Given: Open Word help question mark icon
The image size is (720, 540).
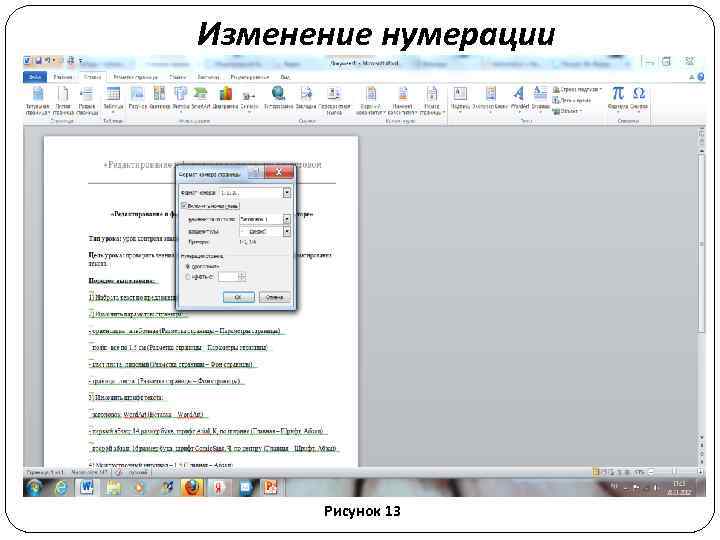Looking at the screenshot, I should pyautogui.click(x=701, y=77).
